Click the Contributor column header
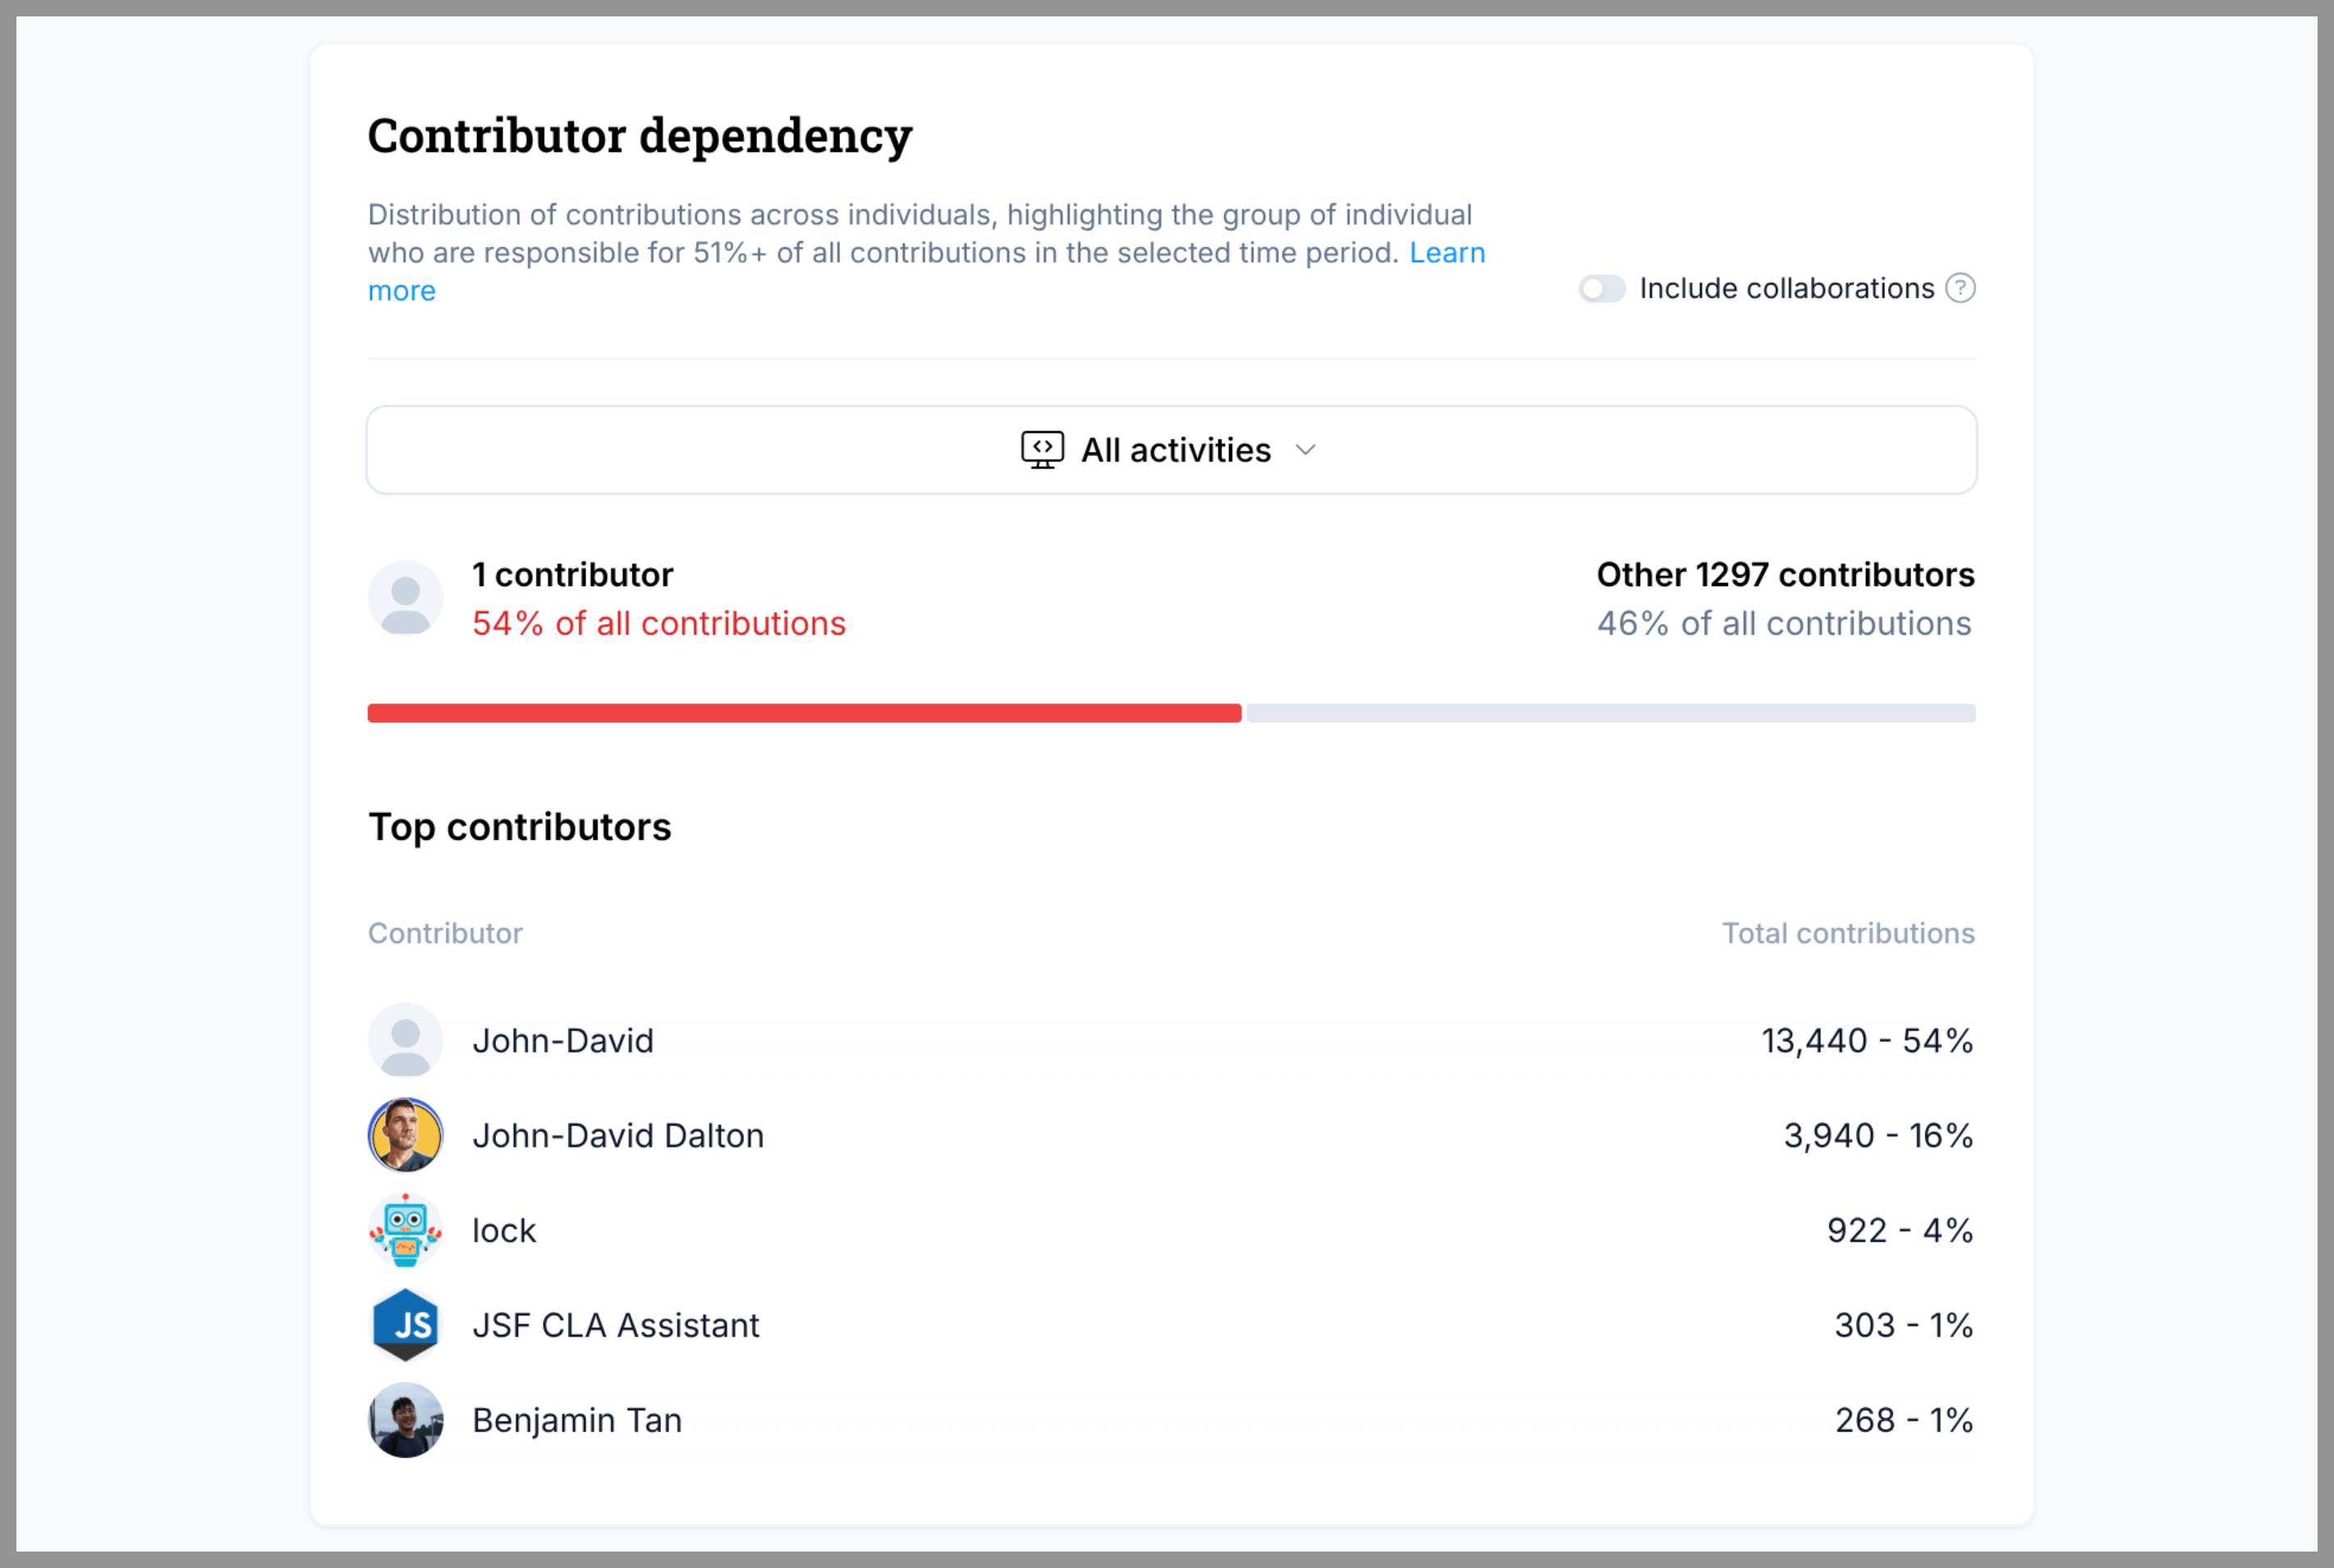Screen dimensions: 2334x1568 pyautogui.click(x=445, y=933)
